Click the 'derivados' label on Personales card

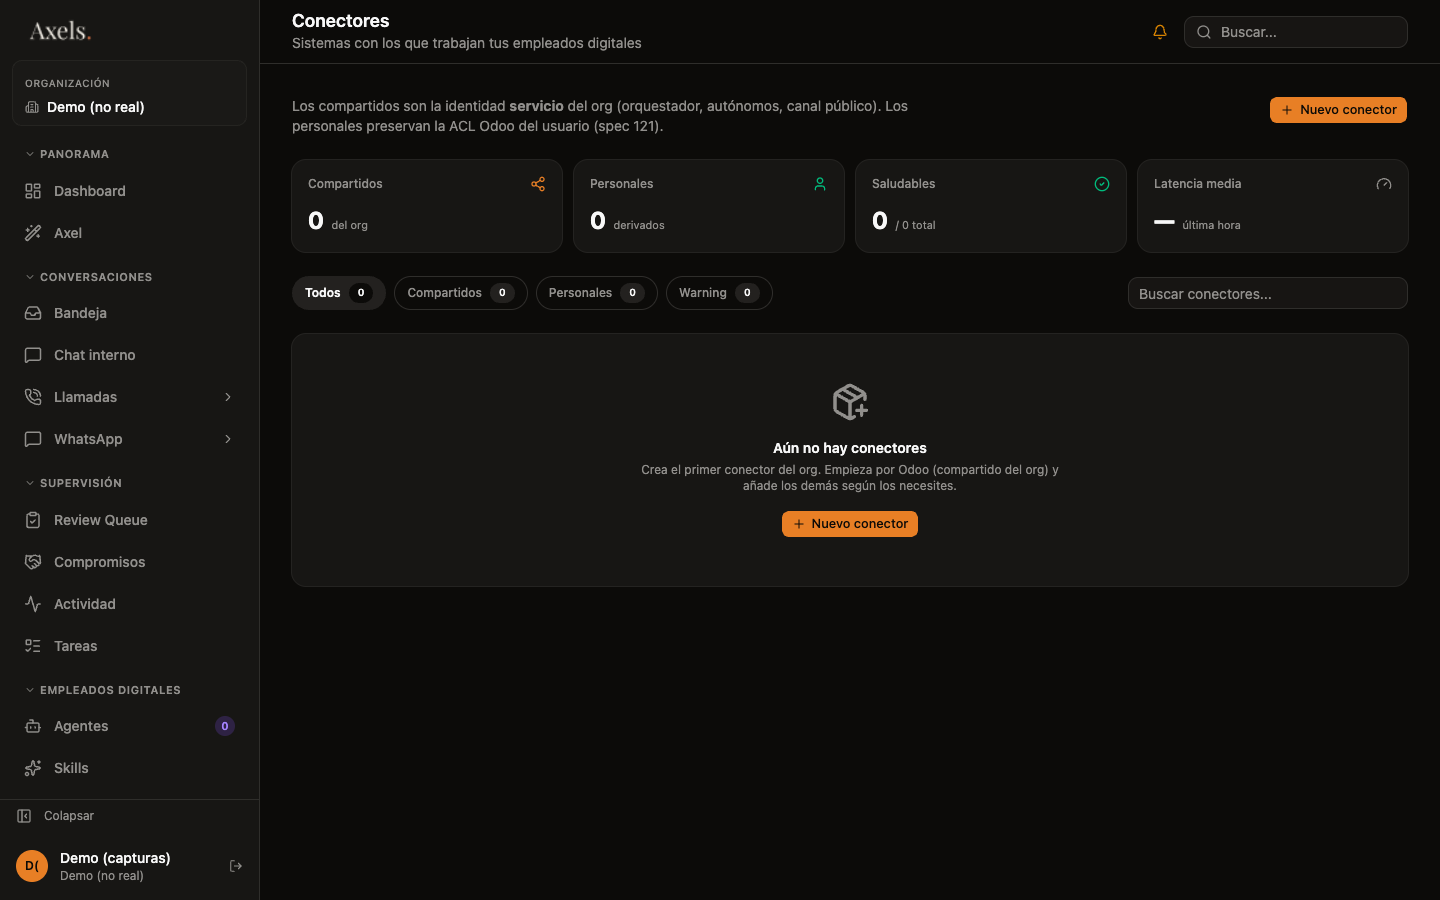[639, 225]
